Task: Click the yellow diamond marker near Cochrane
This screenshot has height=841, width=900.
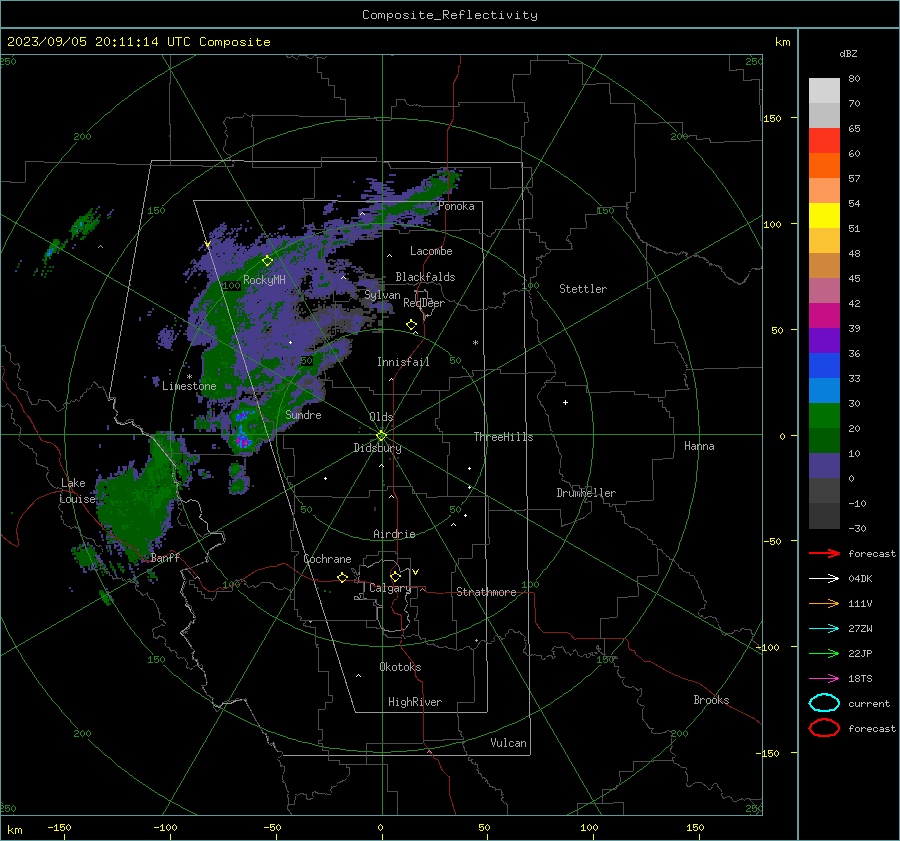Action: pos(343,578)
